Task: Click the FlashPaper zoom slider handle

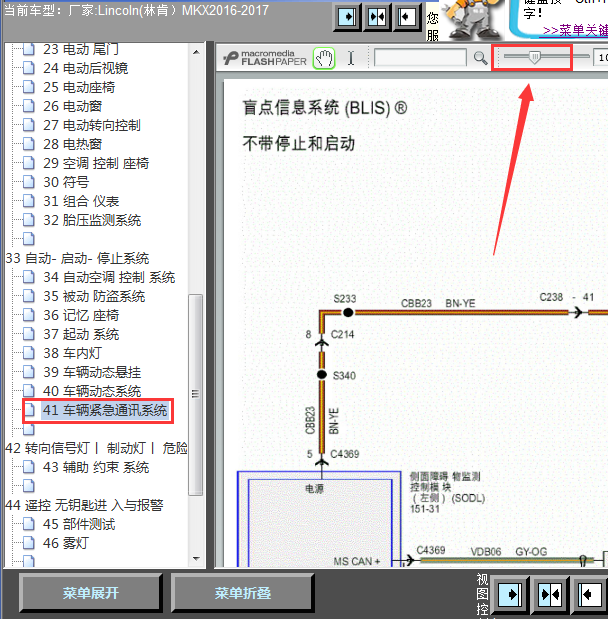Action: (x=535, y=58)
